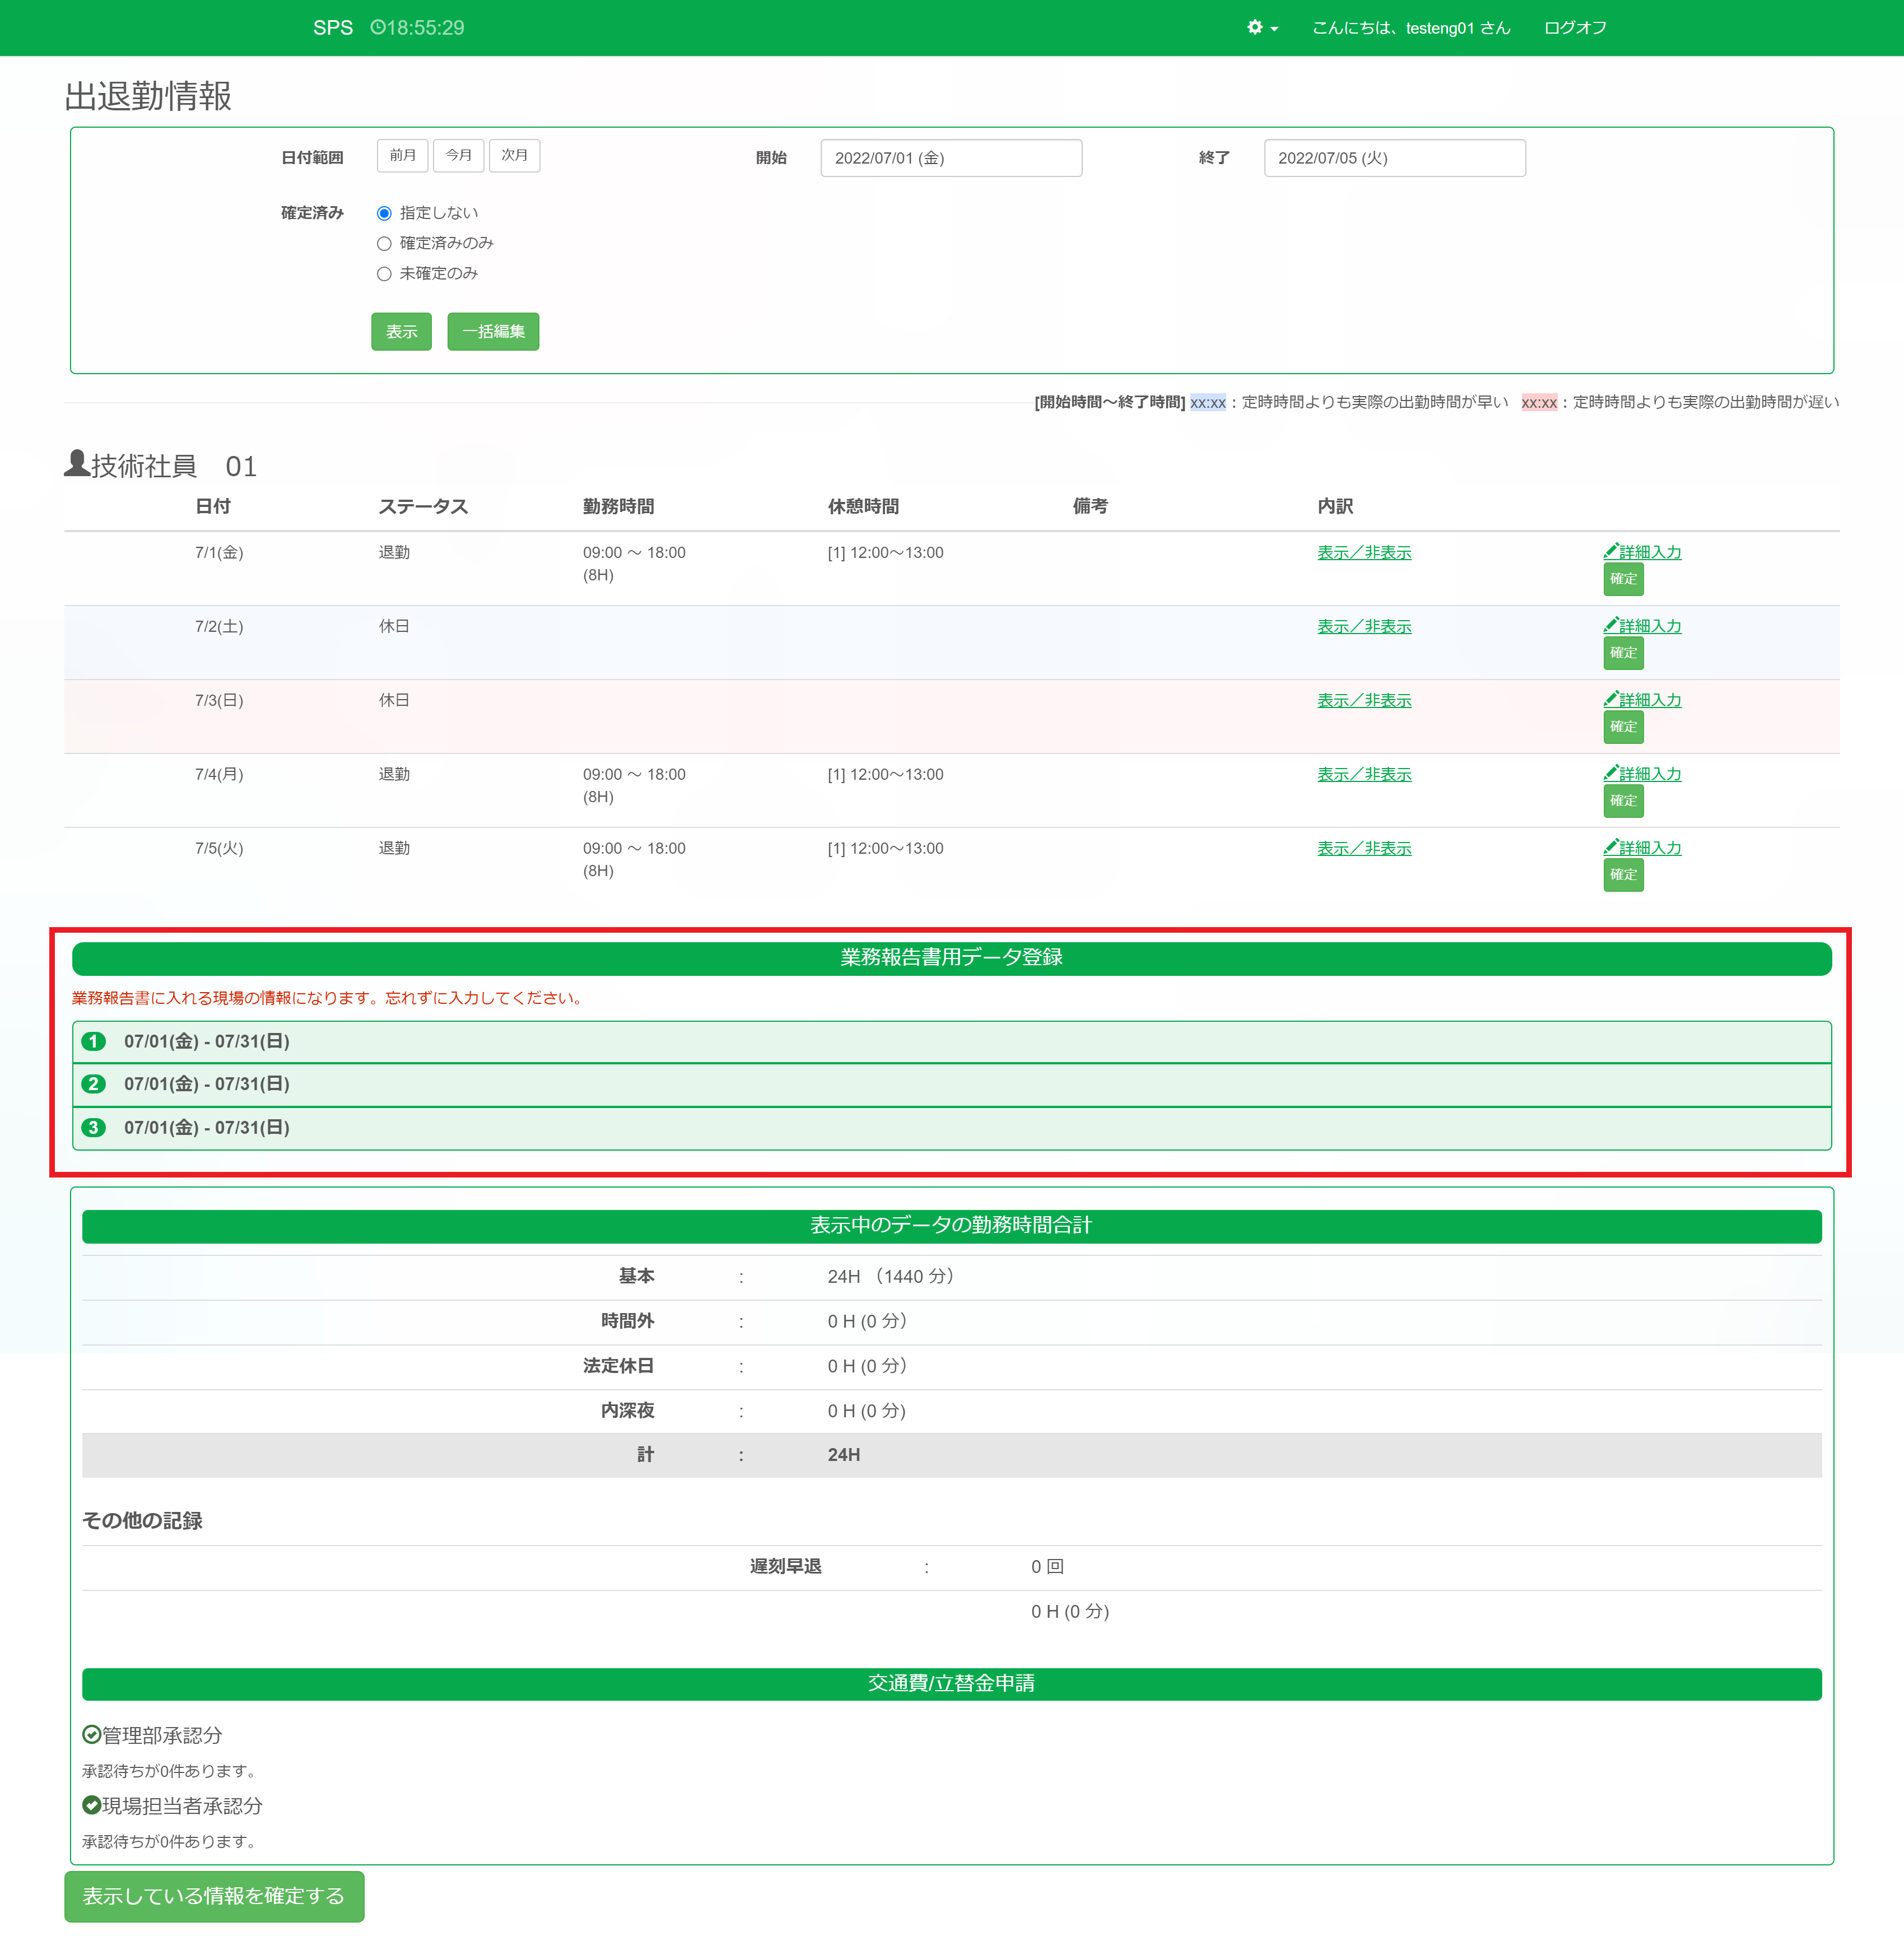Viewport: 1904px width, 1936px height.
Task: Open the settings gear dropdown
Action: (1261, 28)
